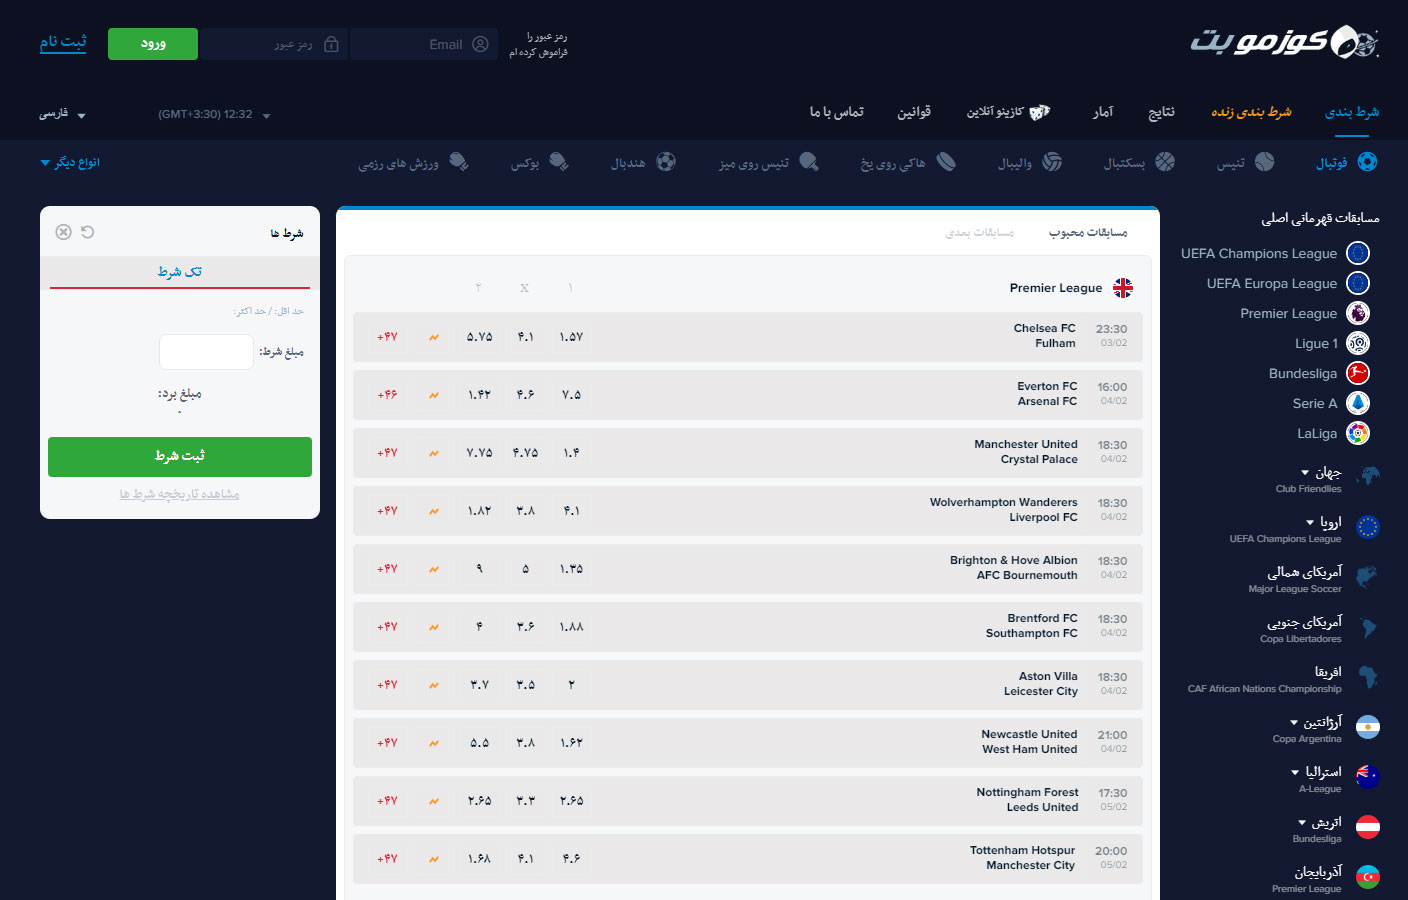Open Ligue 1 badge icon
Screen dimensions: 1408x900
pyautogui.click(x=1358, y=343)
